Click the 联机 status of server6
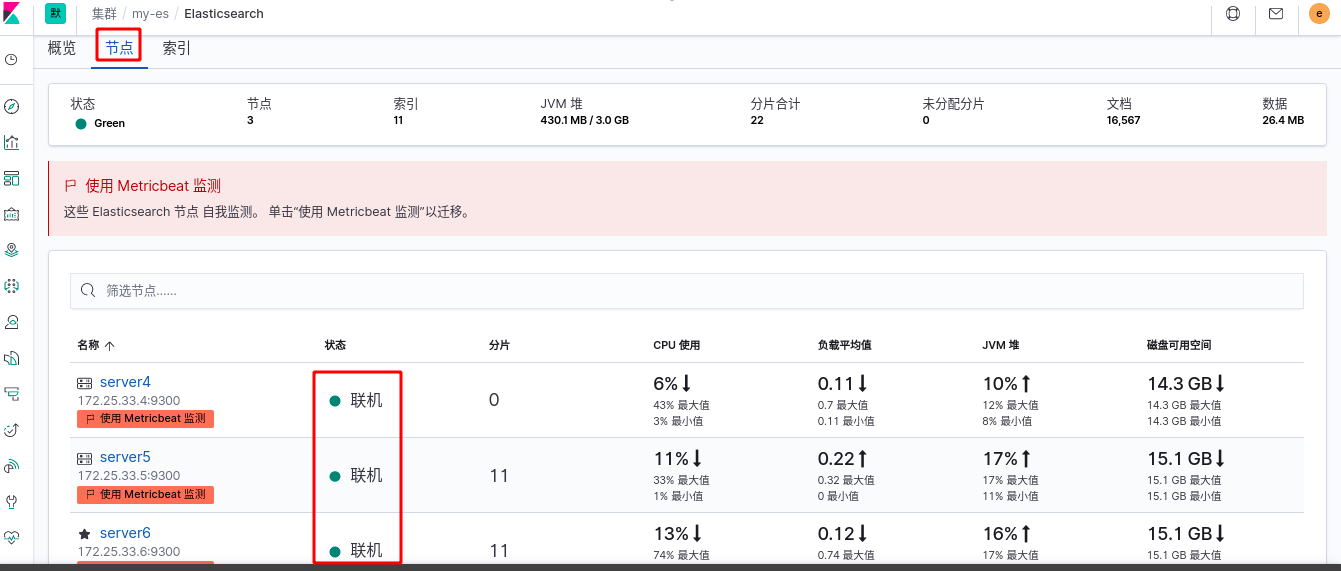This screenshot has height=571, width=1341. (366, 551)
